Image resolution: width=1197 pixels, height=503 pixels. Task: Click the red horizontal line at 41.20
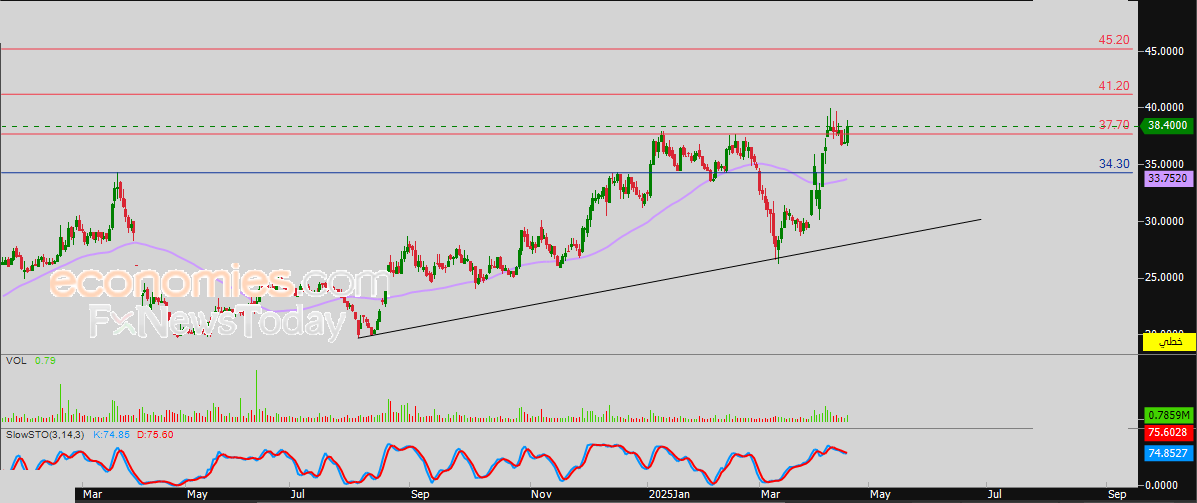pos(565,95)
